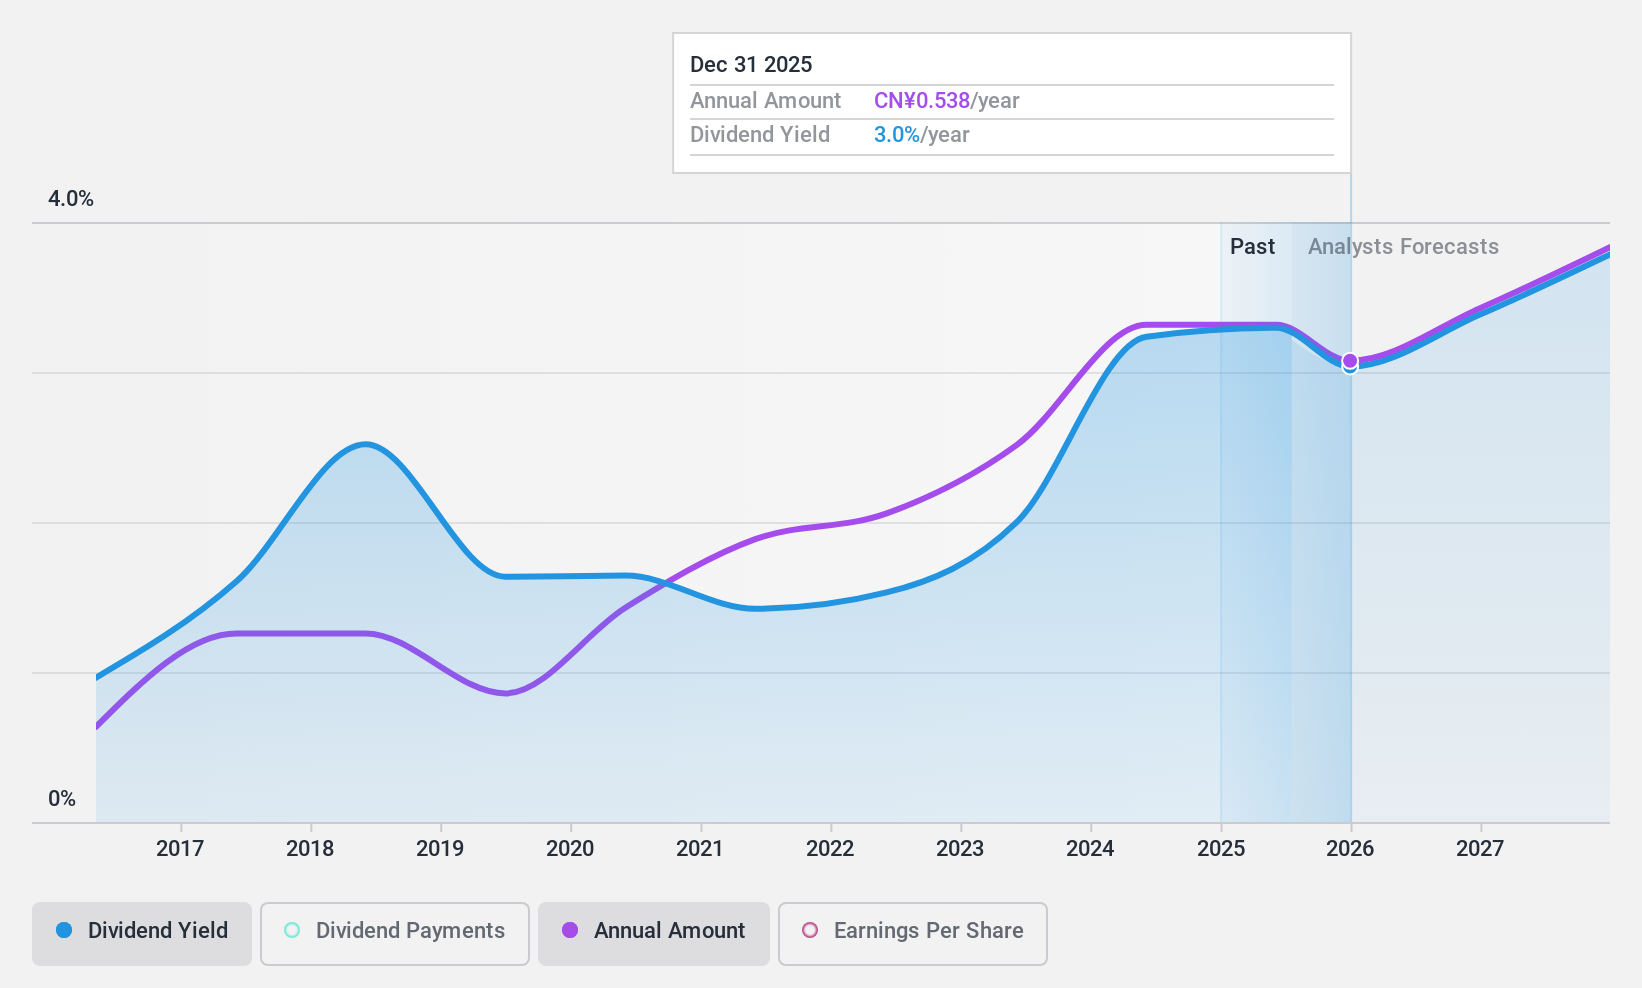Toggle the Earnings Per Share series
Image resolution: width=1642 pixels, height=988 pixels.
pyautogui.click(x=913, y=933)
